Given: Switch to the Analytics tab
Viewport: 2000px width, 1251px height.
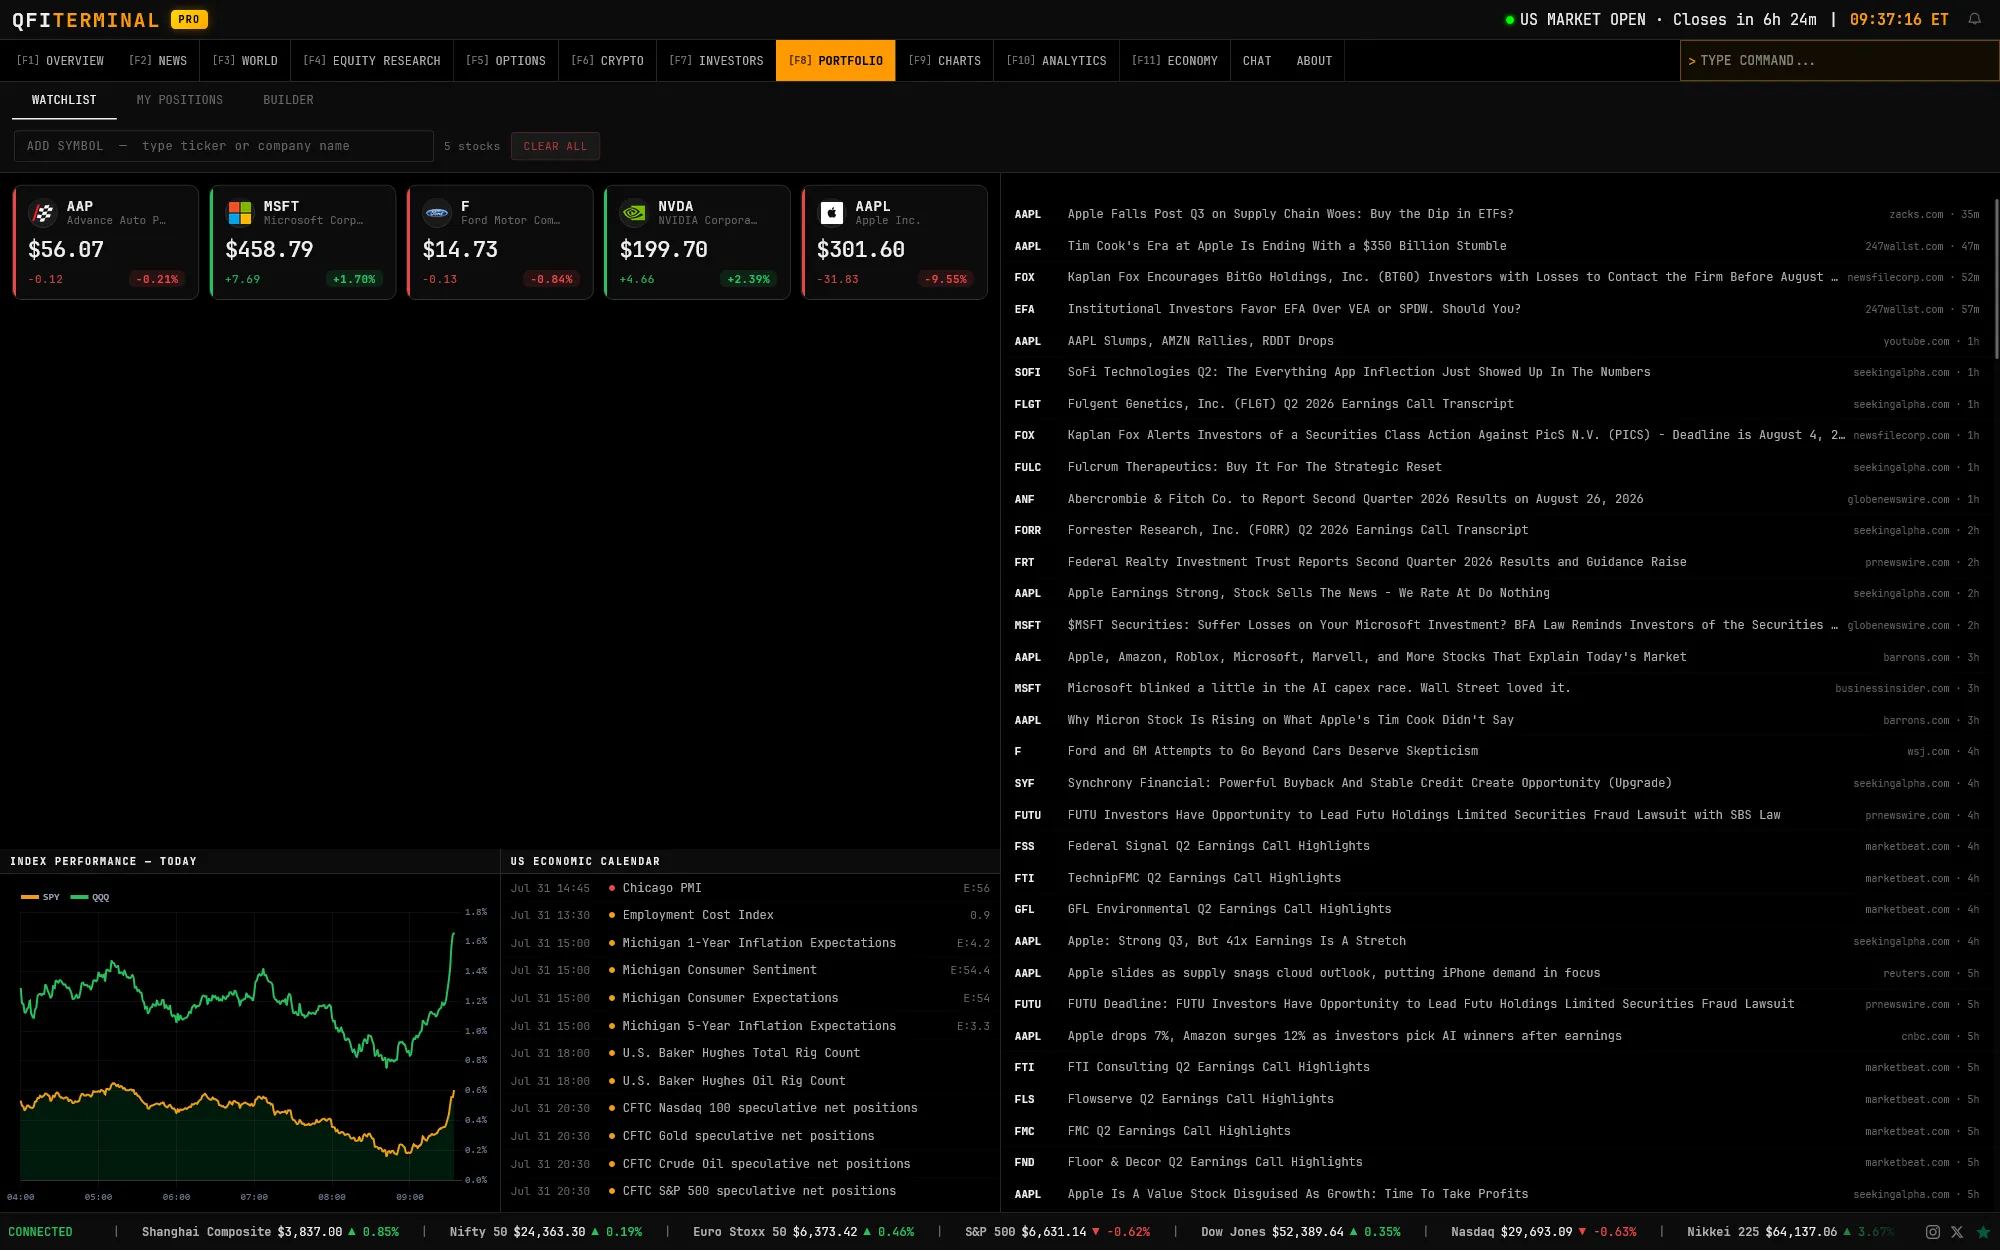Looking at the screenshot, I should tap(1056, 61).
